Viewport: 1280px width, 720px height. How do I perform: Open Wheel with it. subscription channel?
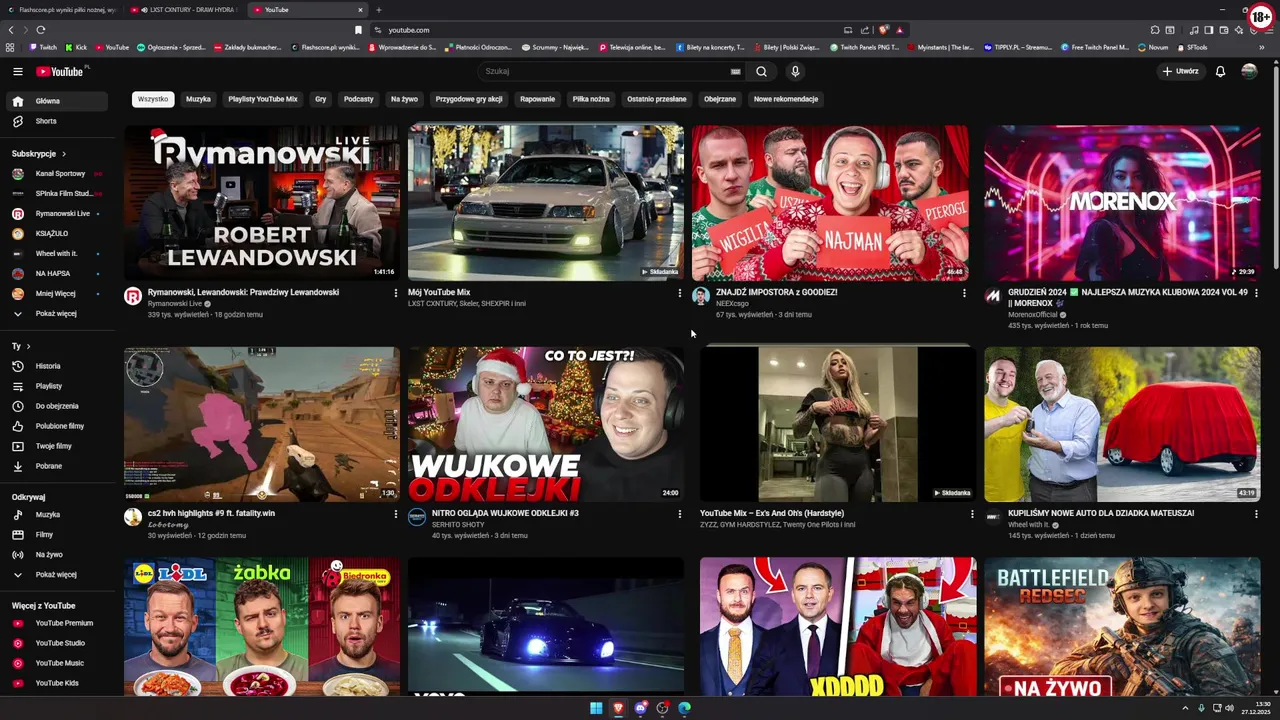(x=55, y=253)
